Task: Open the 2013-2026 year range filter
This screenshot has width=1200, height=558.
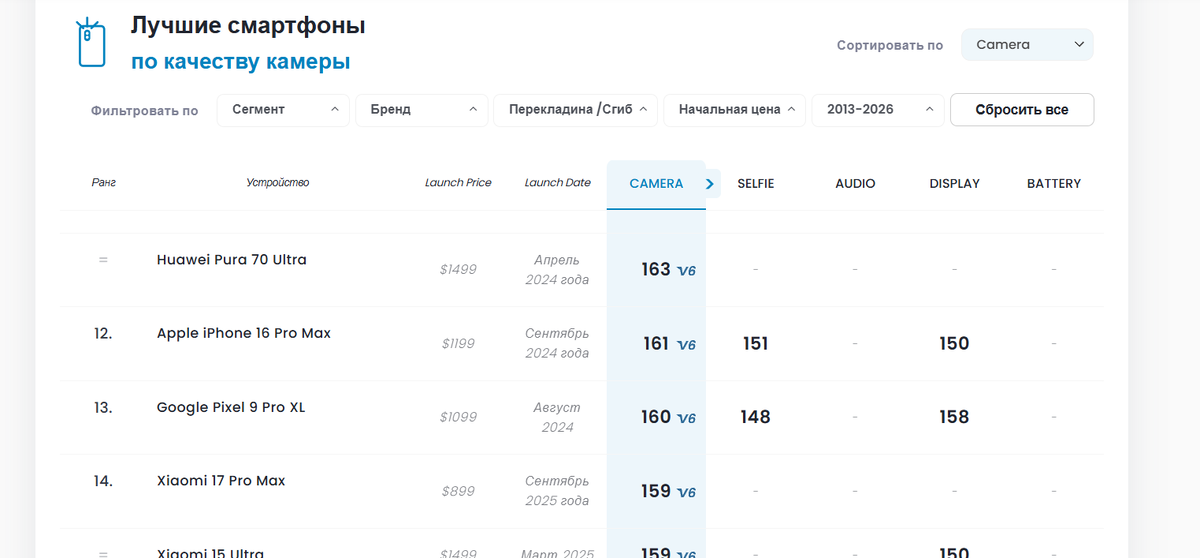Action: coord(877,110)
